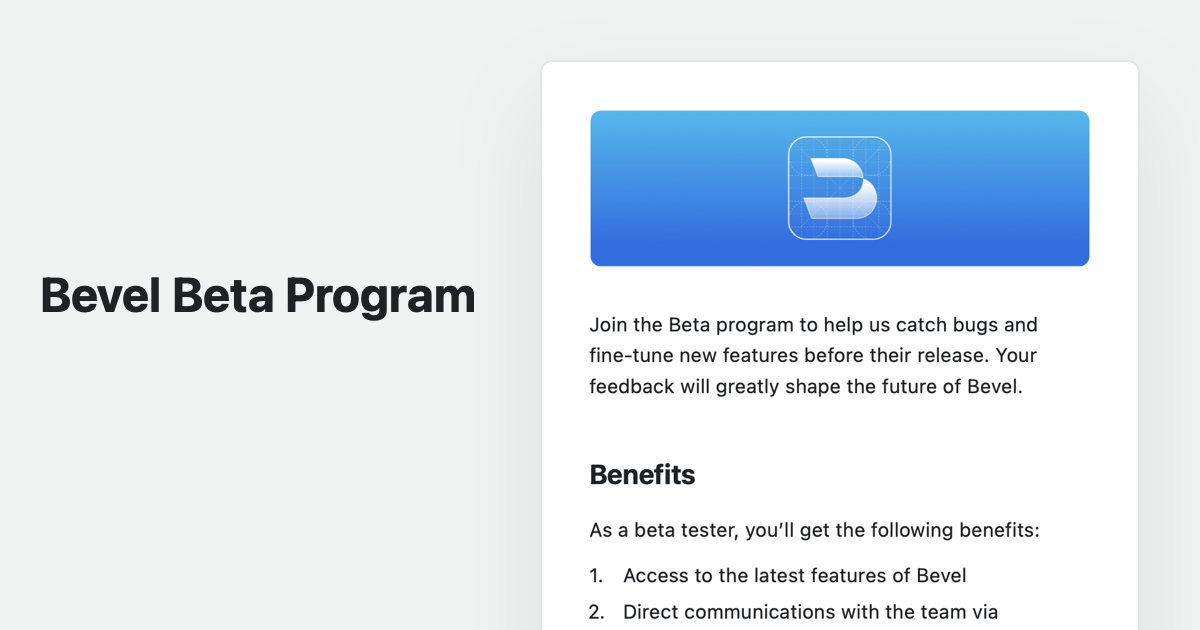Click the list number "2."
1200x630 pixels.
(x=597, y=612)
